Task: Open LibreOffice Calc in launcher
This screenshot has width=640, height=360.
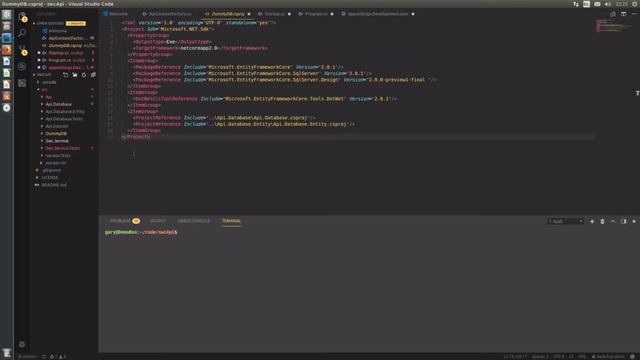Action: coord(7,73)
